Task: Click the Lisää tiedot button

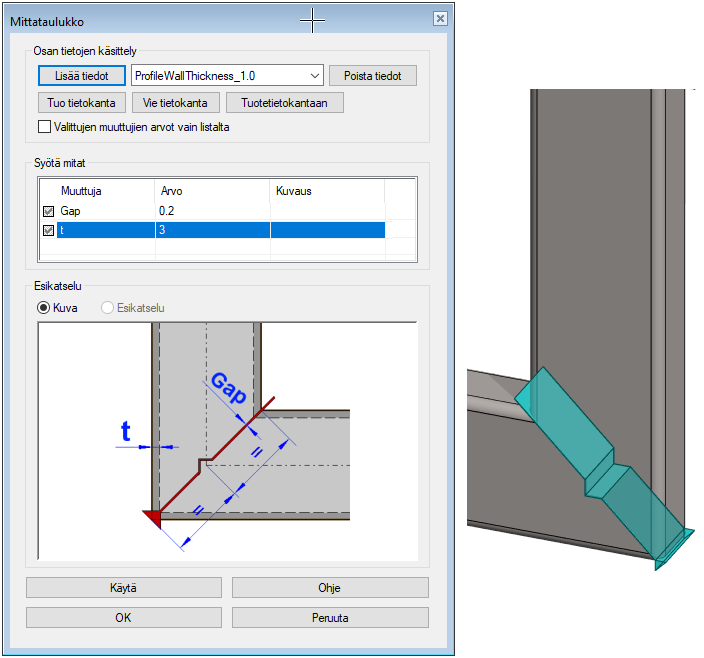Action: click(x=81, y=76)
